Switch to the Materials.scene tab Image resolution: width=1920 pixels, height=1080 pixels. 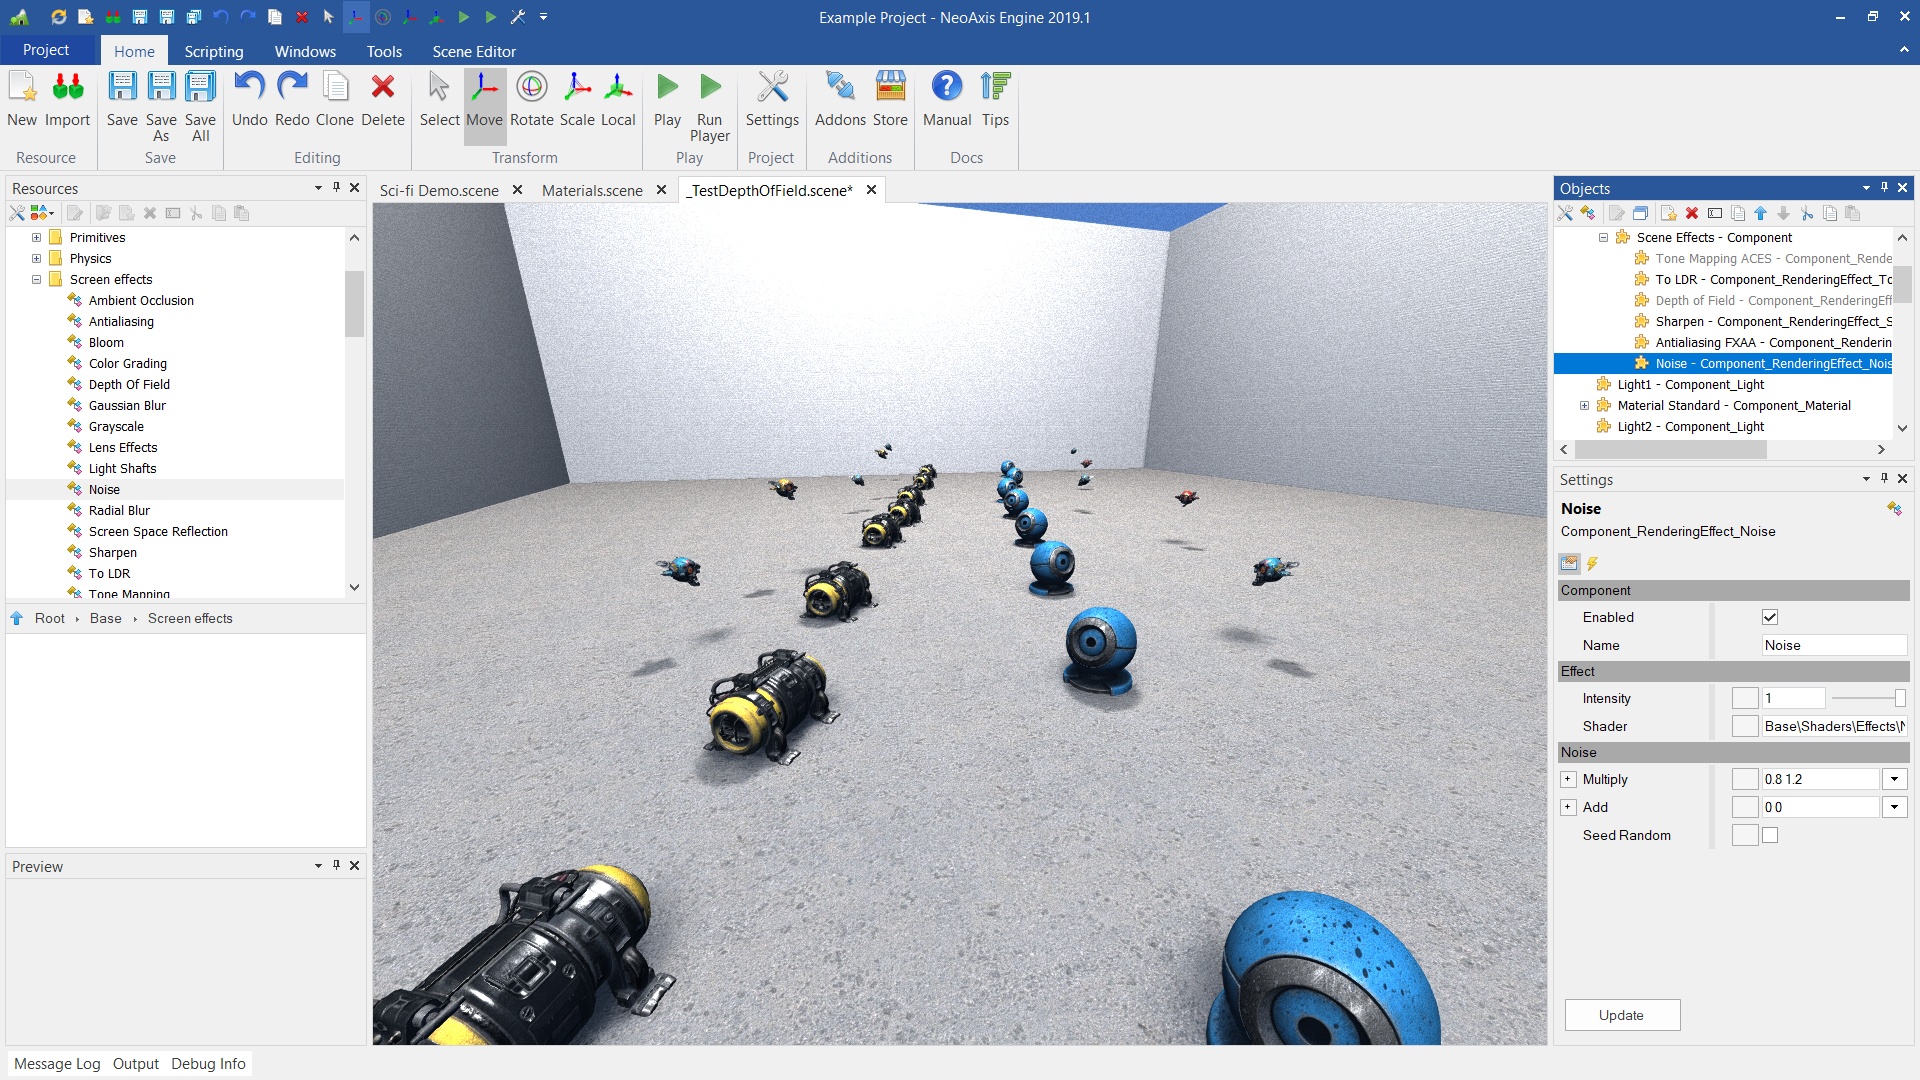click(x=592, y=190)
